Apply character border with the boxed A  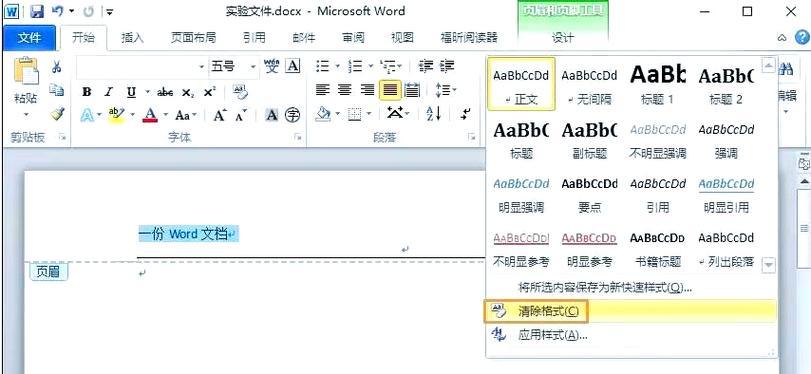tap(293, 66)
